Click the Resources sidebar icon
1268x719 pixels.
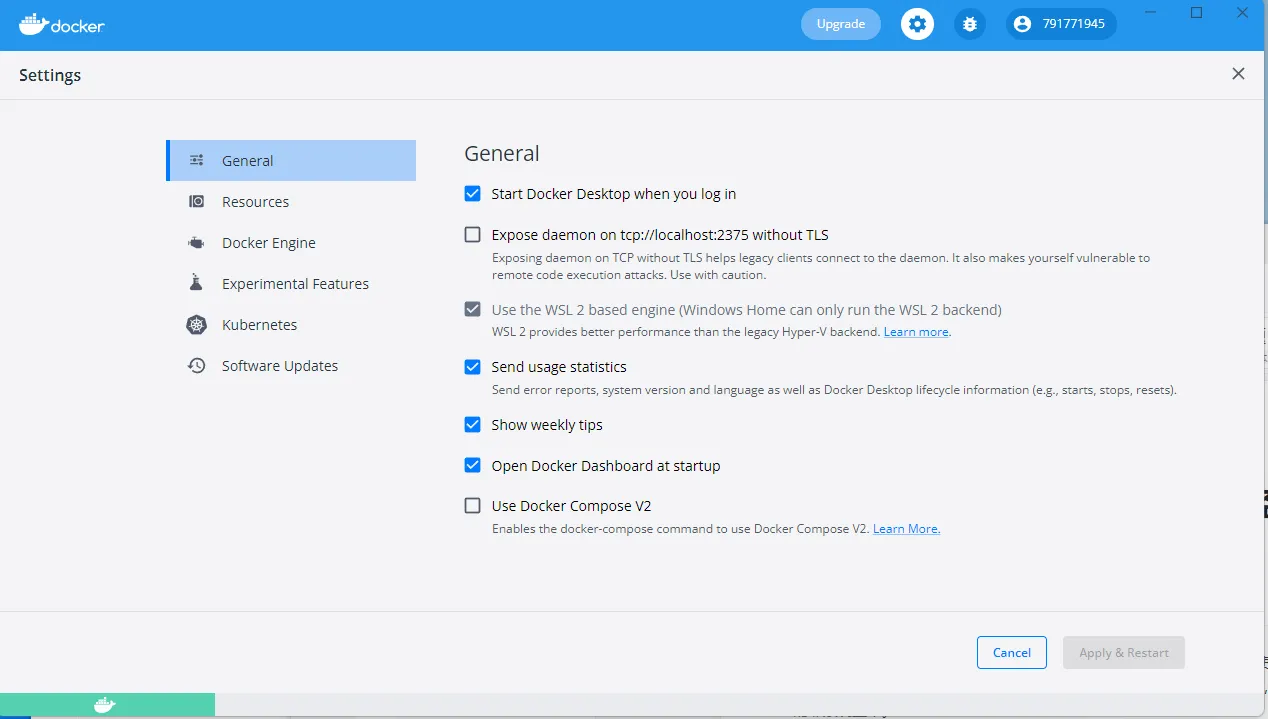tap(197, 202)
